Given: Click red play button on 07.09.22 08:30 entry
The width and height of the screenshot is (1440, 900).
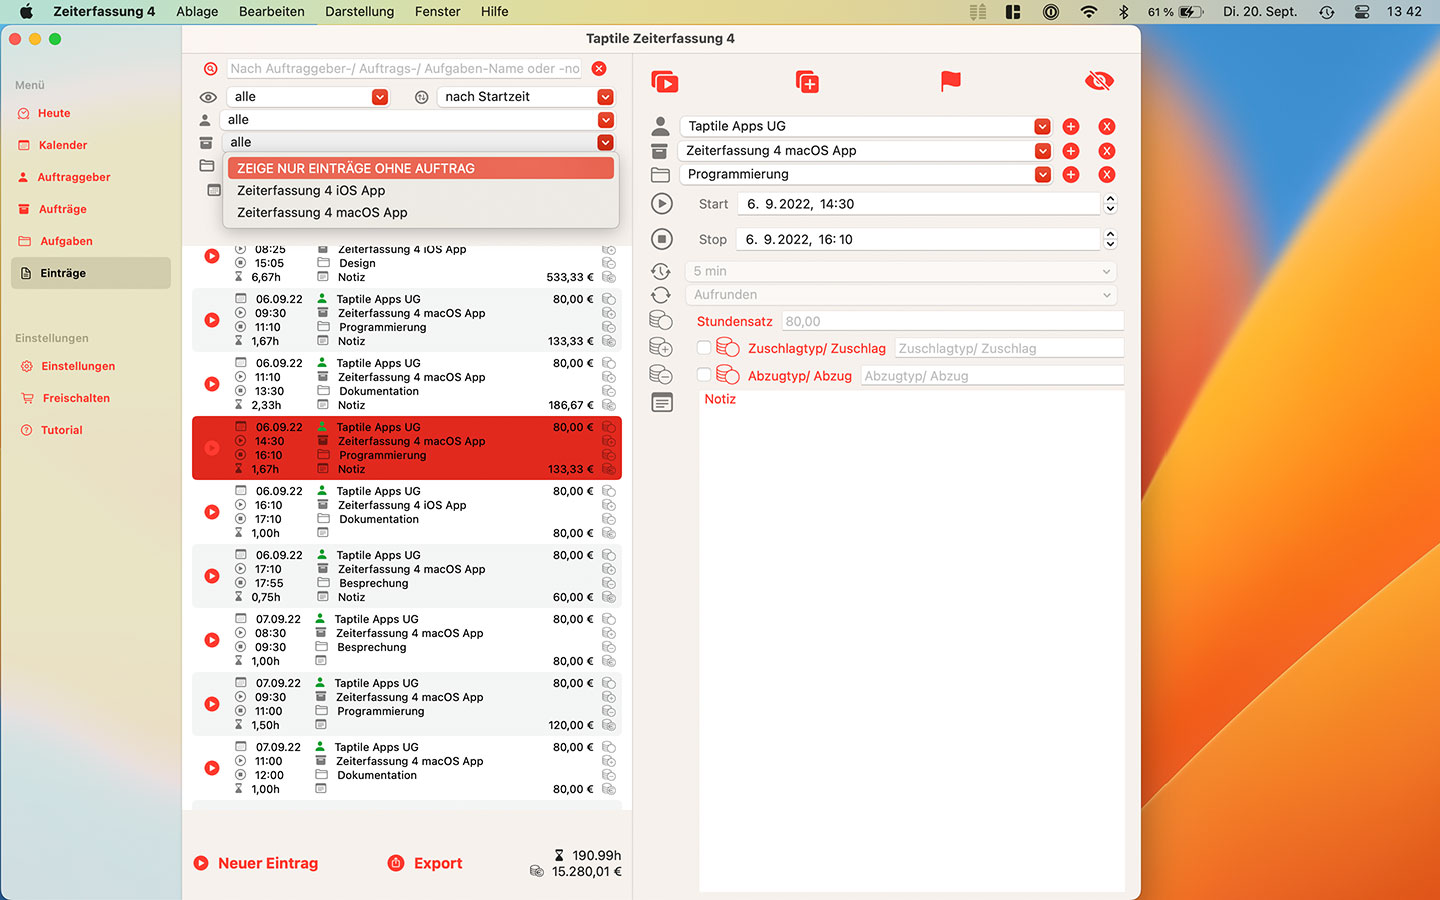Looking at the screenshot, I should [x=212, y=640].
